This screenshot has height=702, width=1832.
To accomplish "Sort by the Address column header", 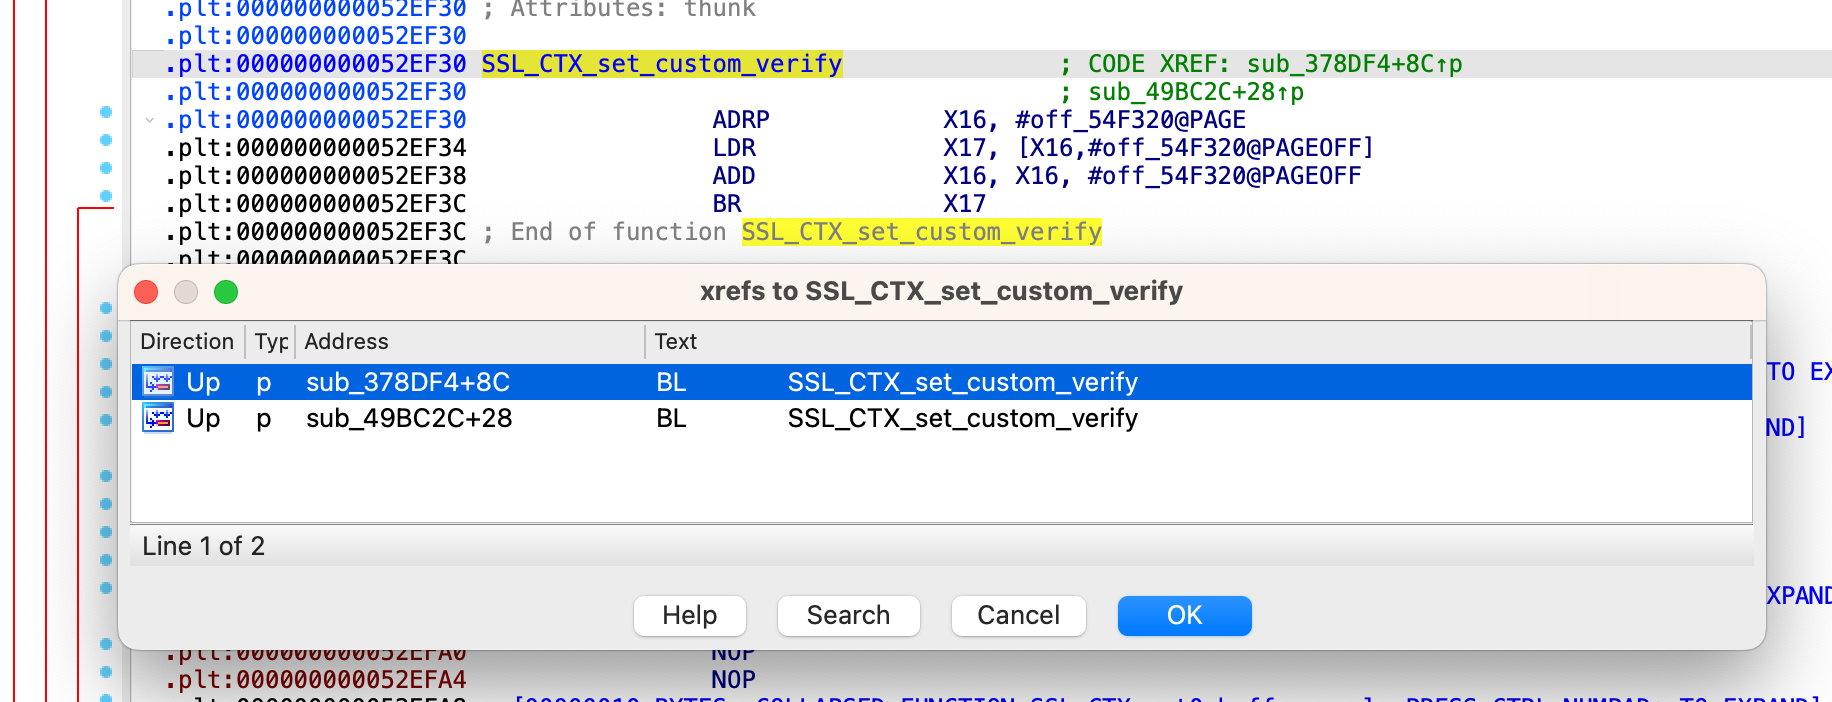I will (470, 342).
